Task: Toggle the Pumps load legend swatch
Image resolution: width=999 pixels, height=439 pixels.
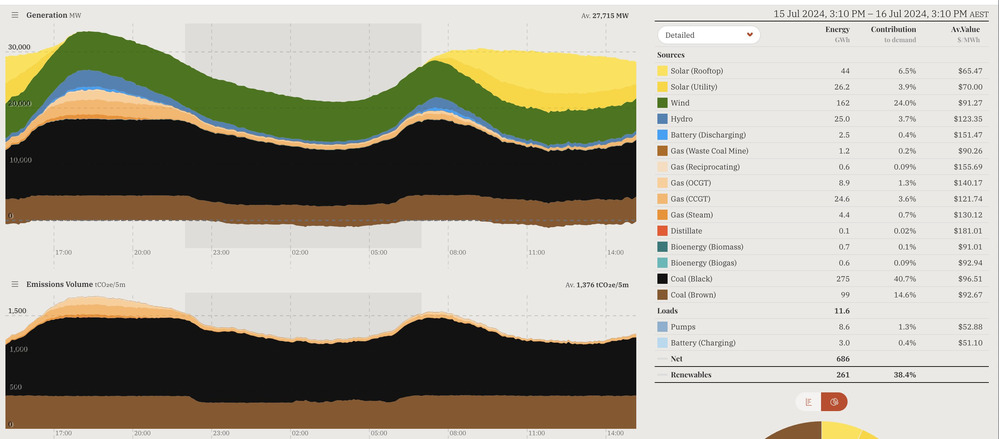Action: pos(662,326)
